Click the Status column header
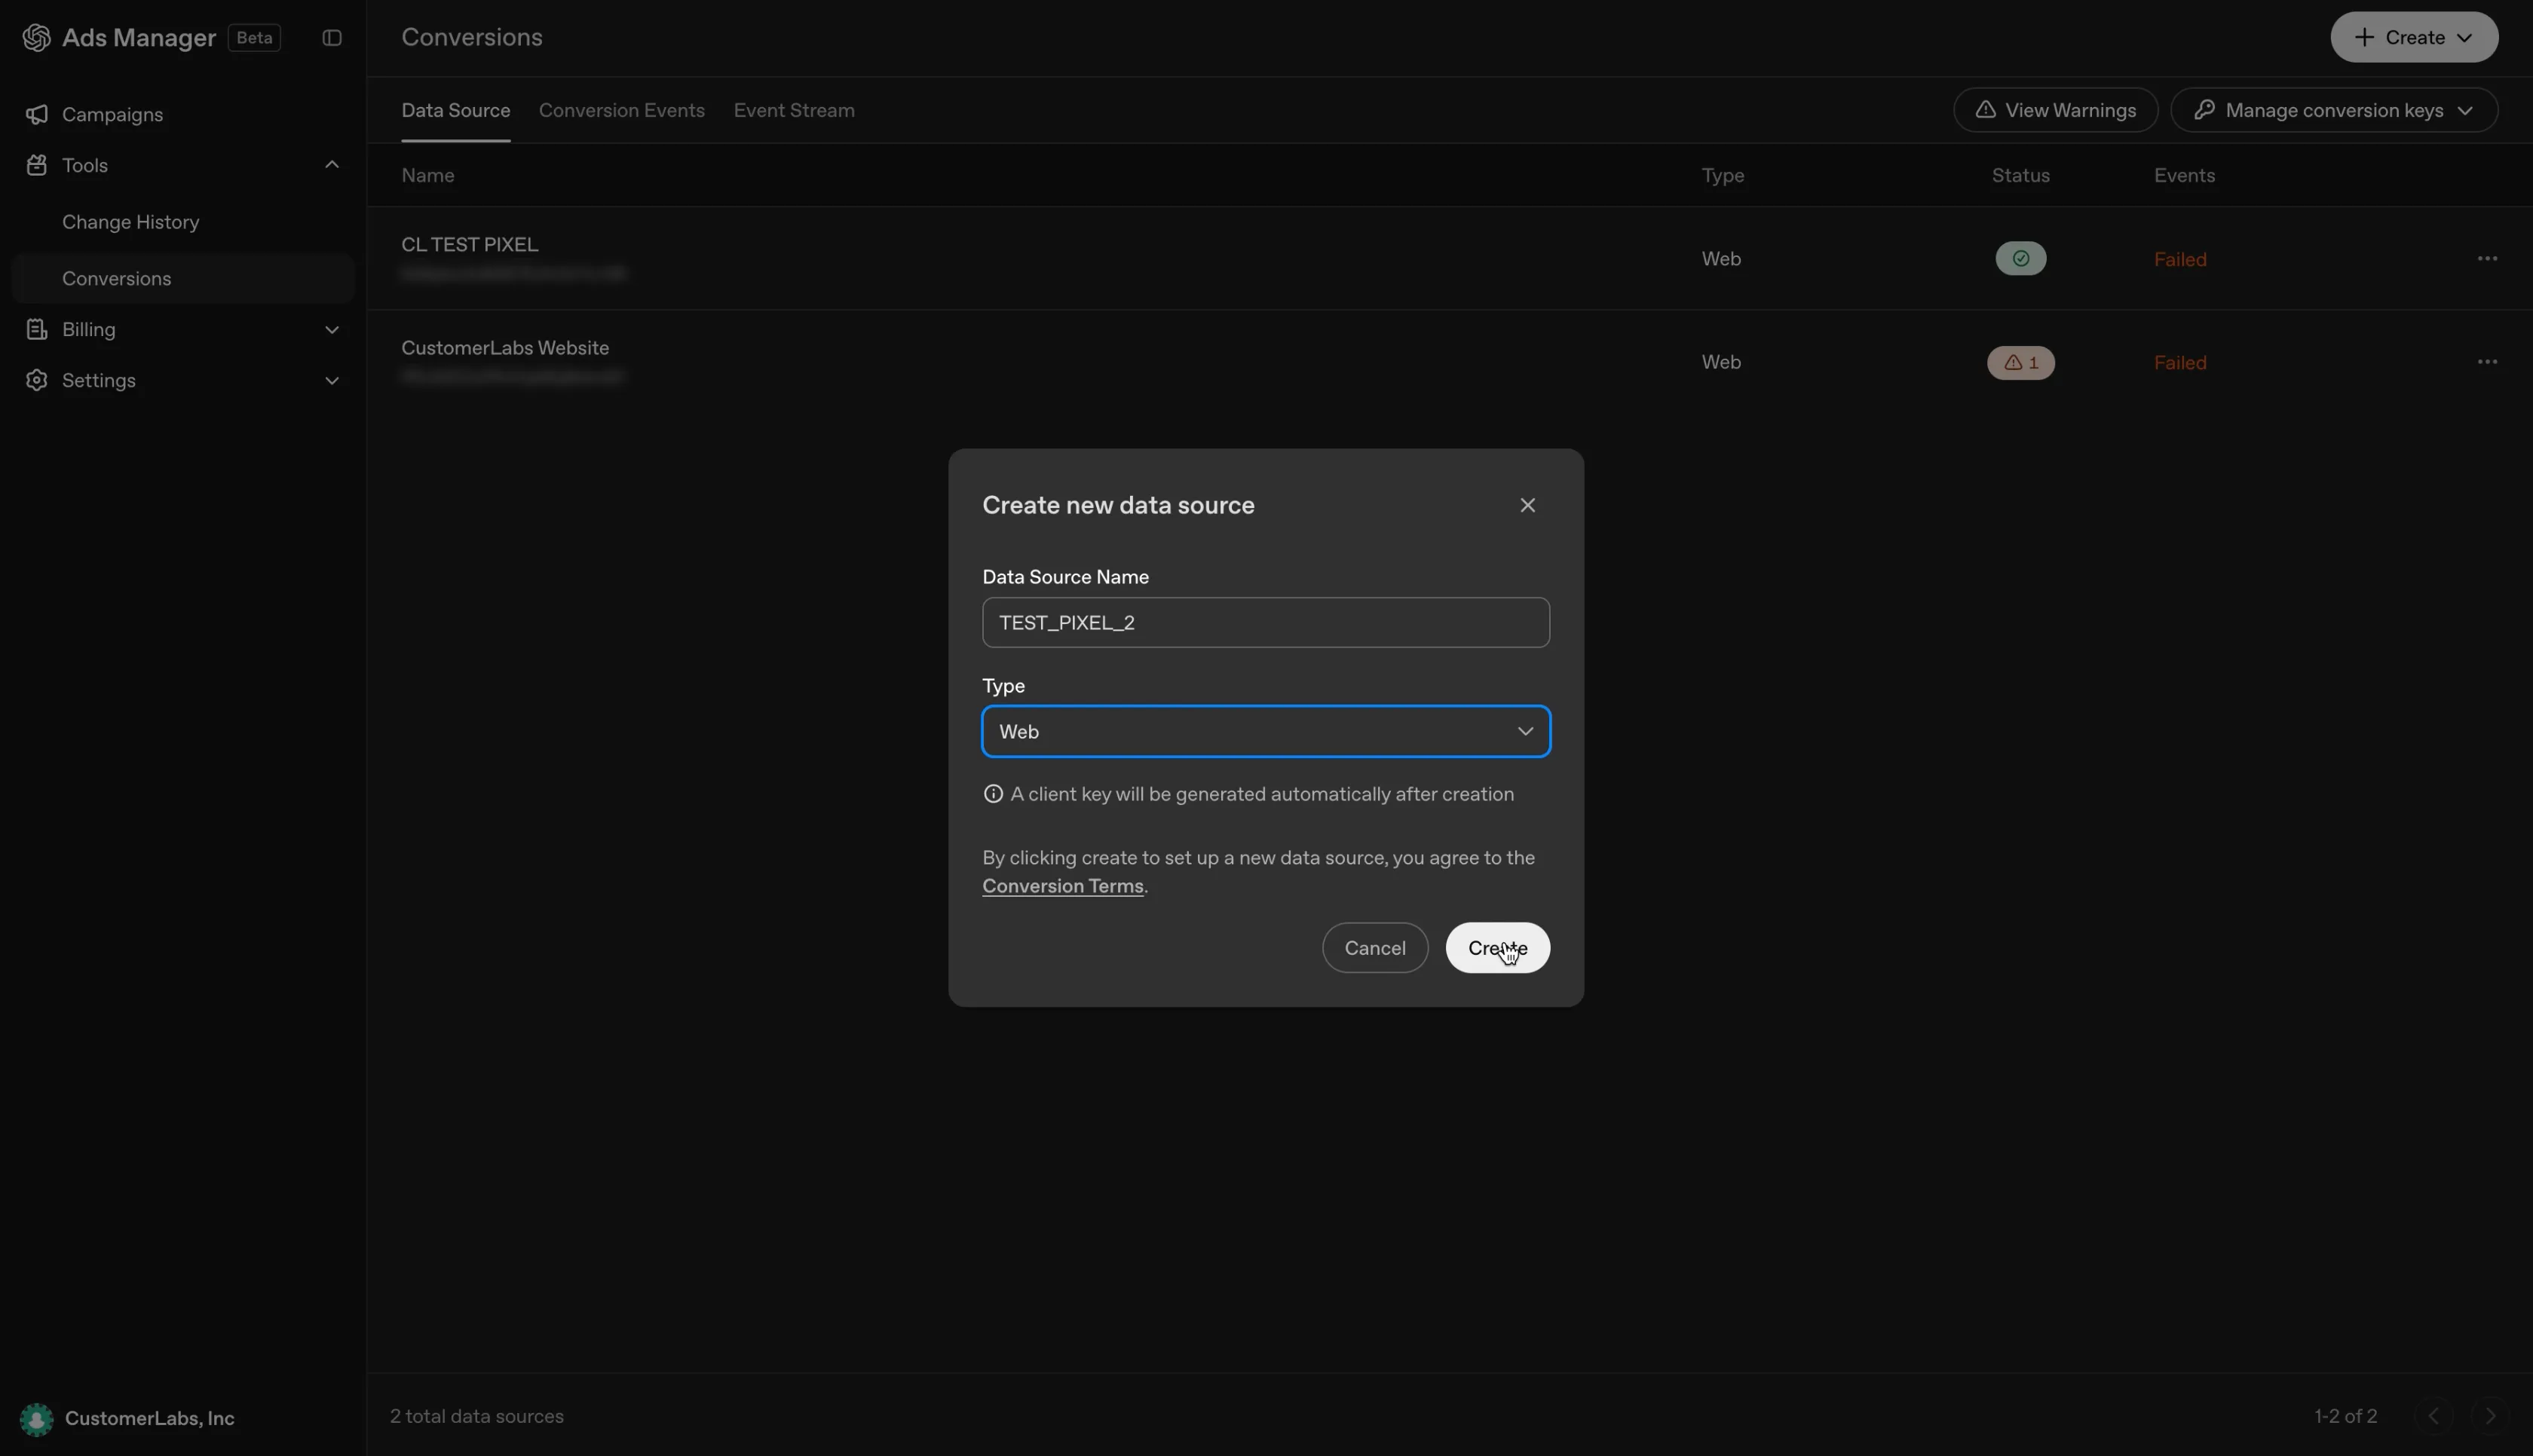 coord(2020,176)
